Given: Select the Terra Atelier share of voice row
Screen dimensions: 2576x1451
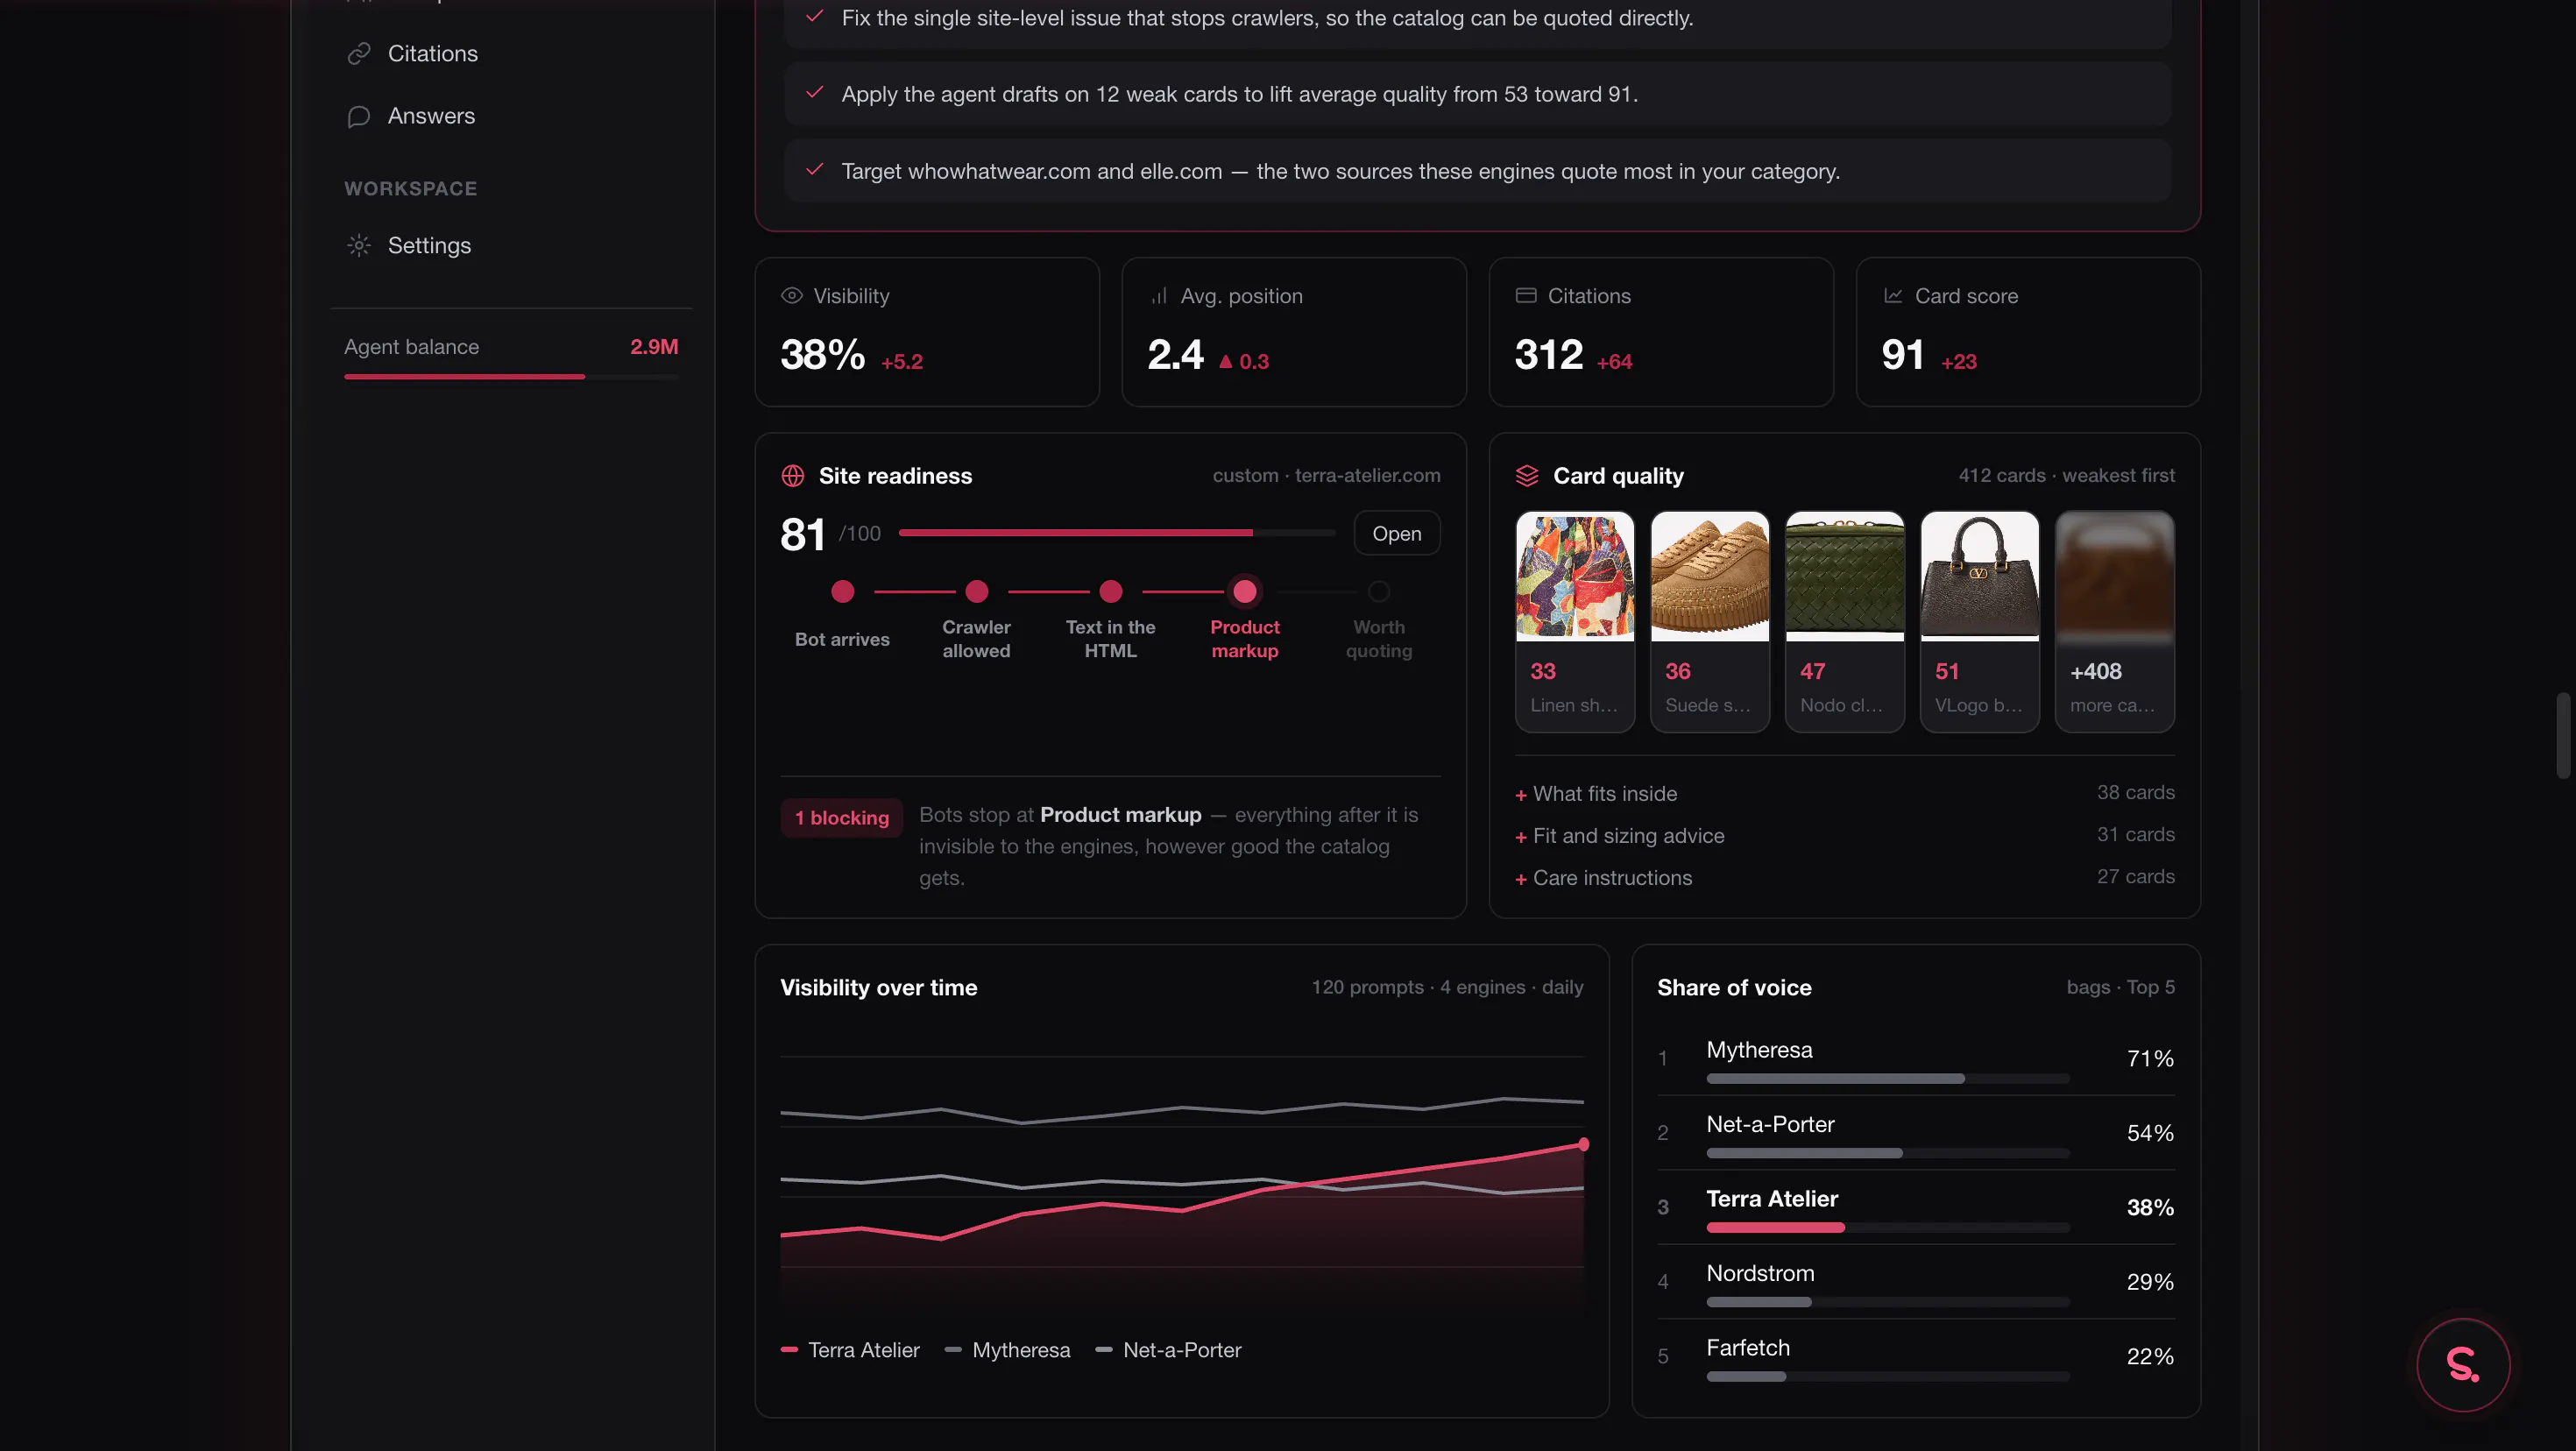Looking at the screenshot, I should click(1916, 1208).
